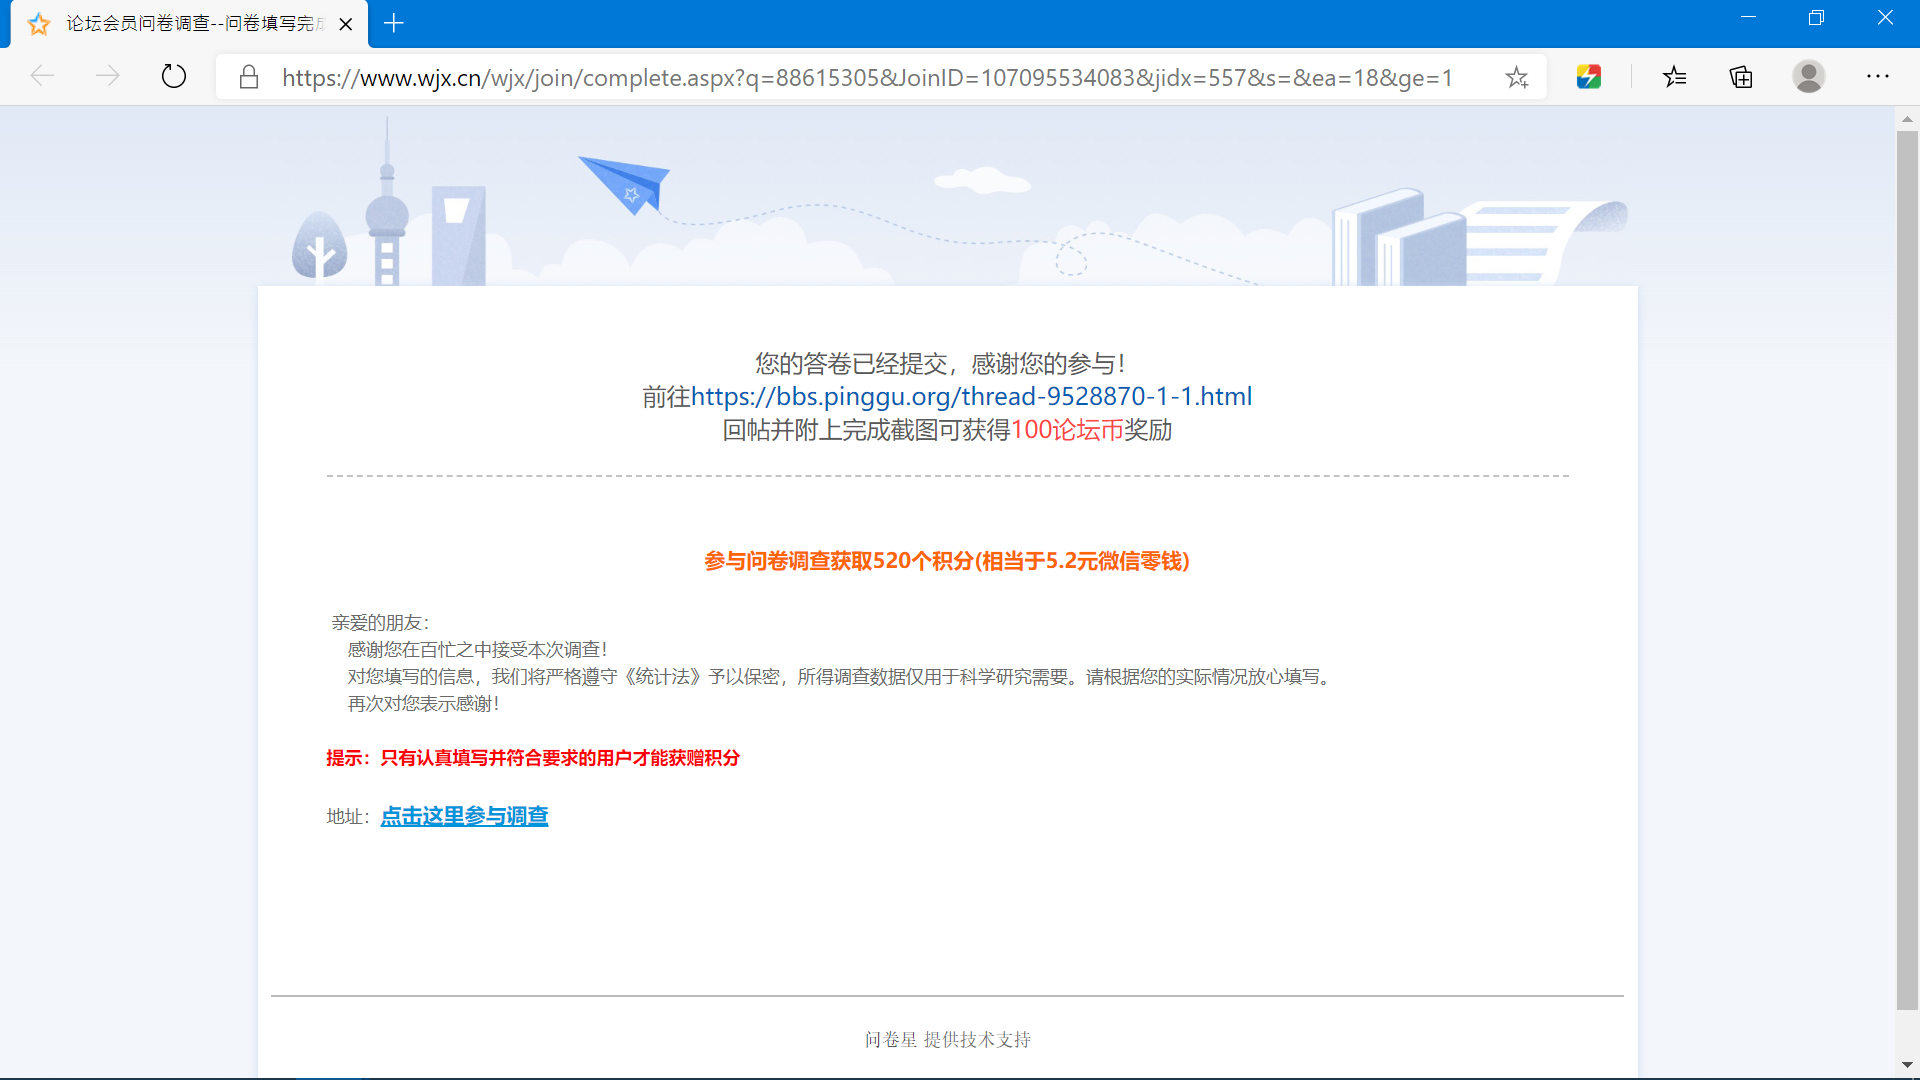
Task: Restore down the browser window
Action: click(1816, 18)
